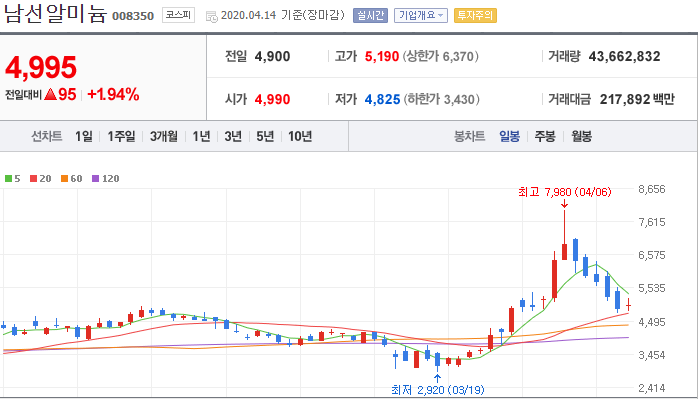Viewport: 698px width, 399px height.
Task: Click the +1.94% change rate
Action: (114, 94)
